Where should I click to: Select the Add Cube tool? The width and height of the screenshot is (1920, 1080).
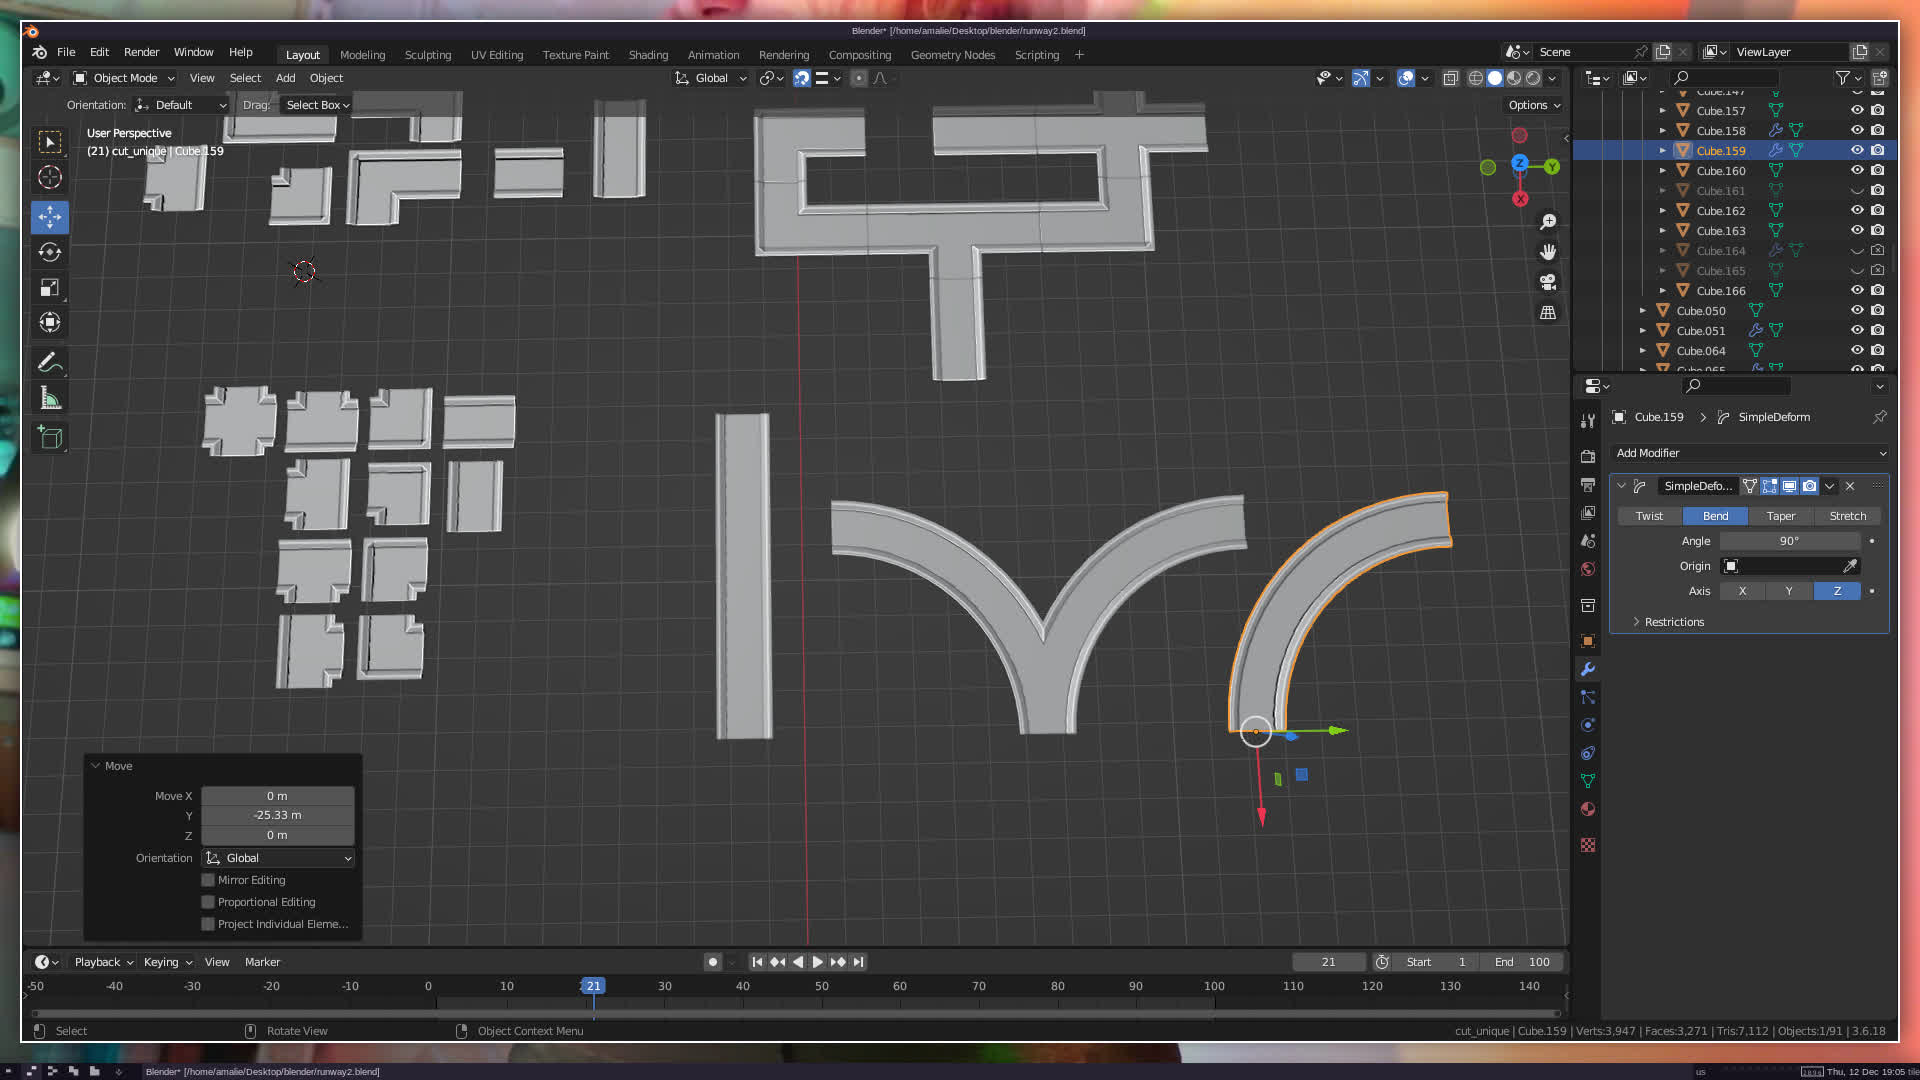pos(50,437)
